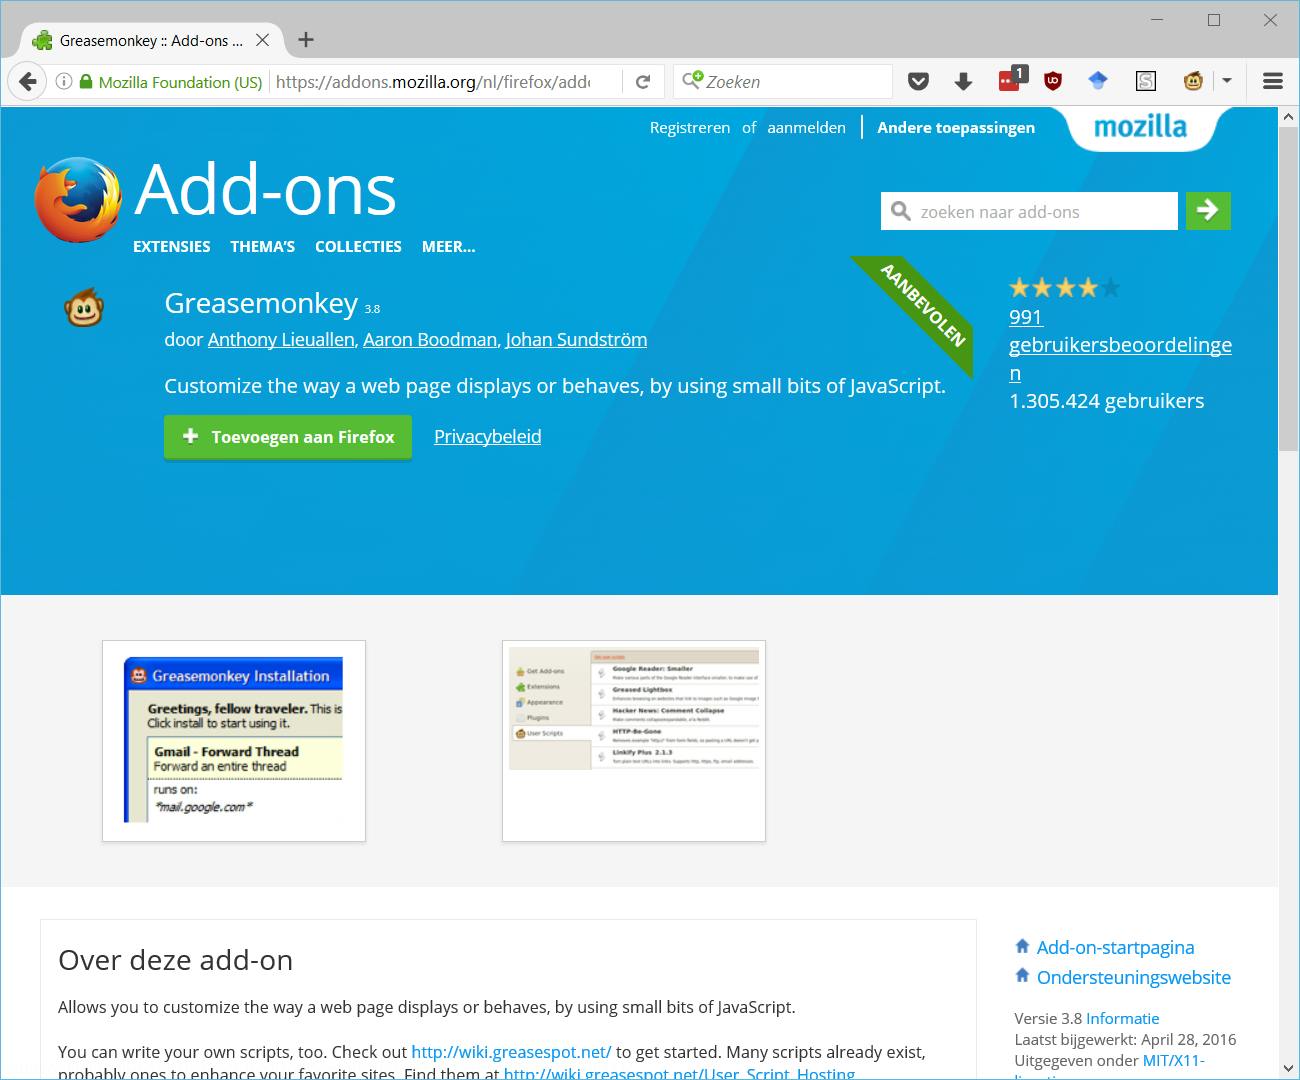
Task: Open the Firefox hamburger menu
Action: coord(1273,82)
